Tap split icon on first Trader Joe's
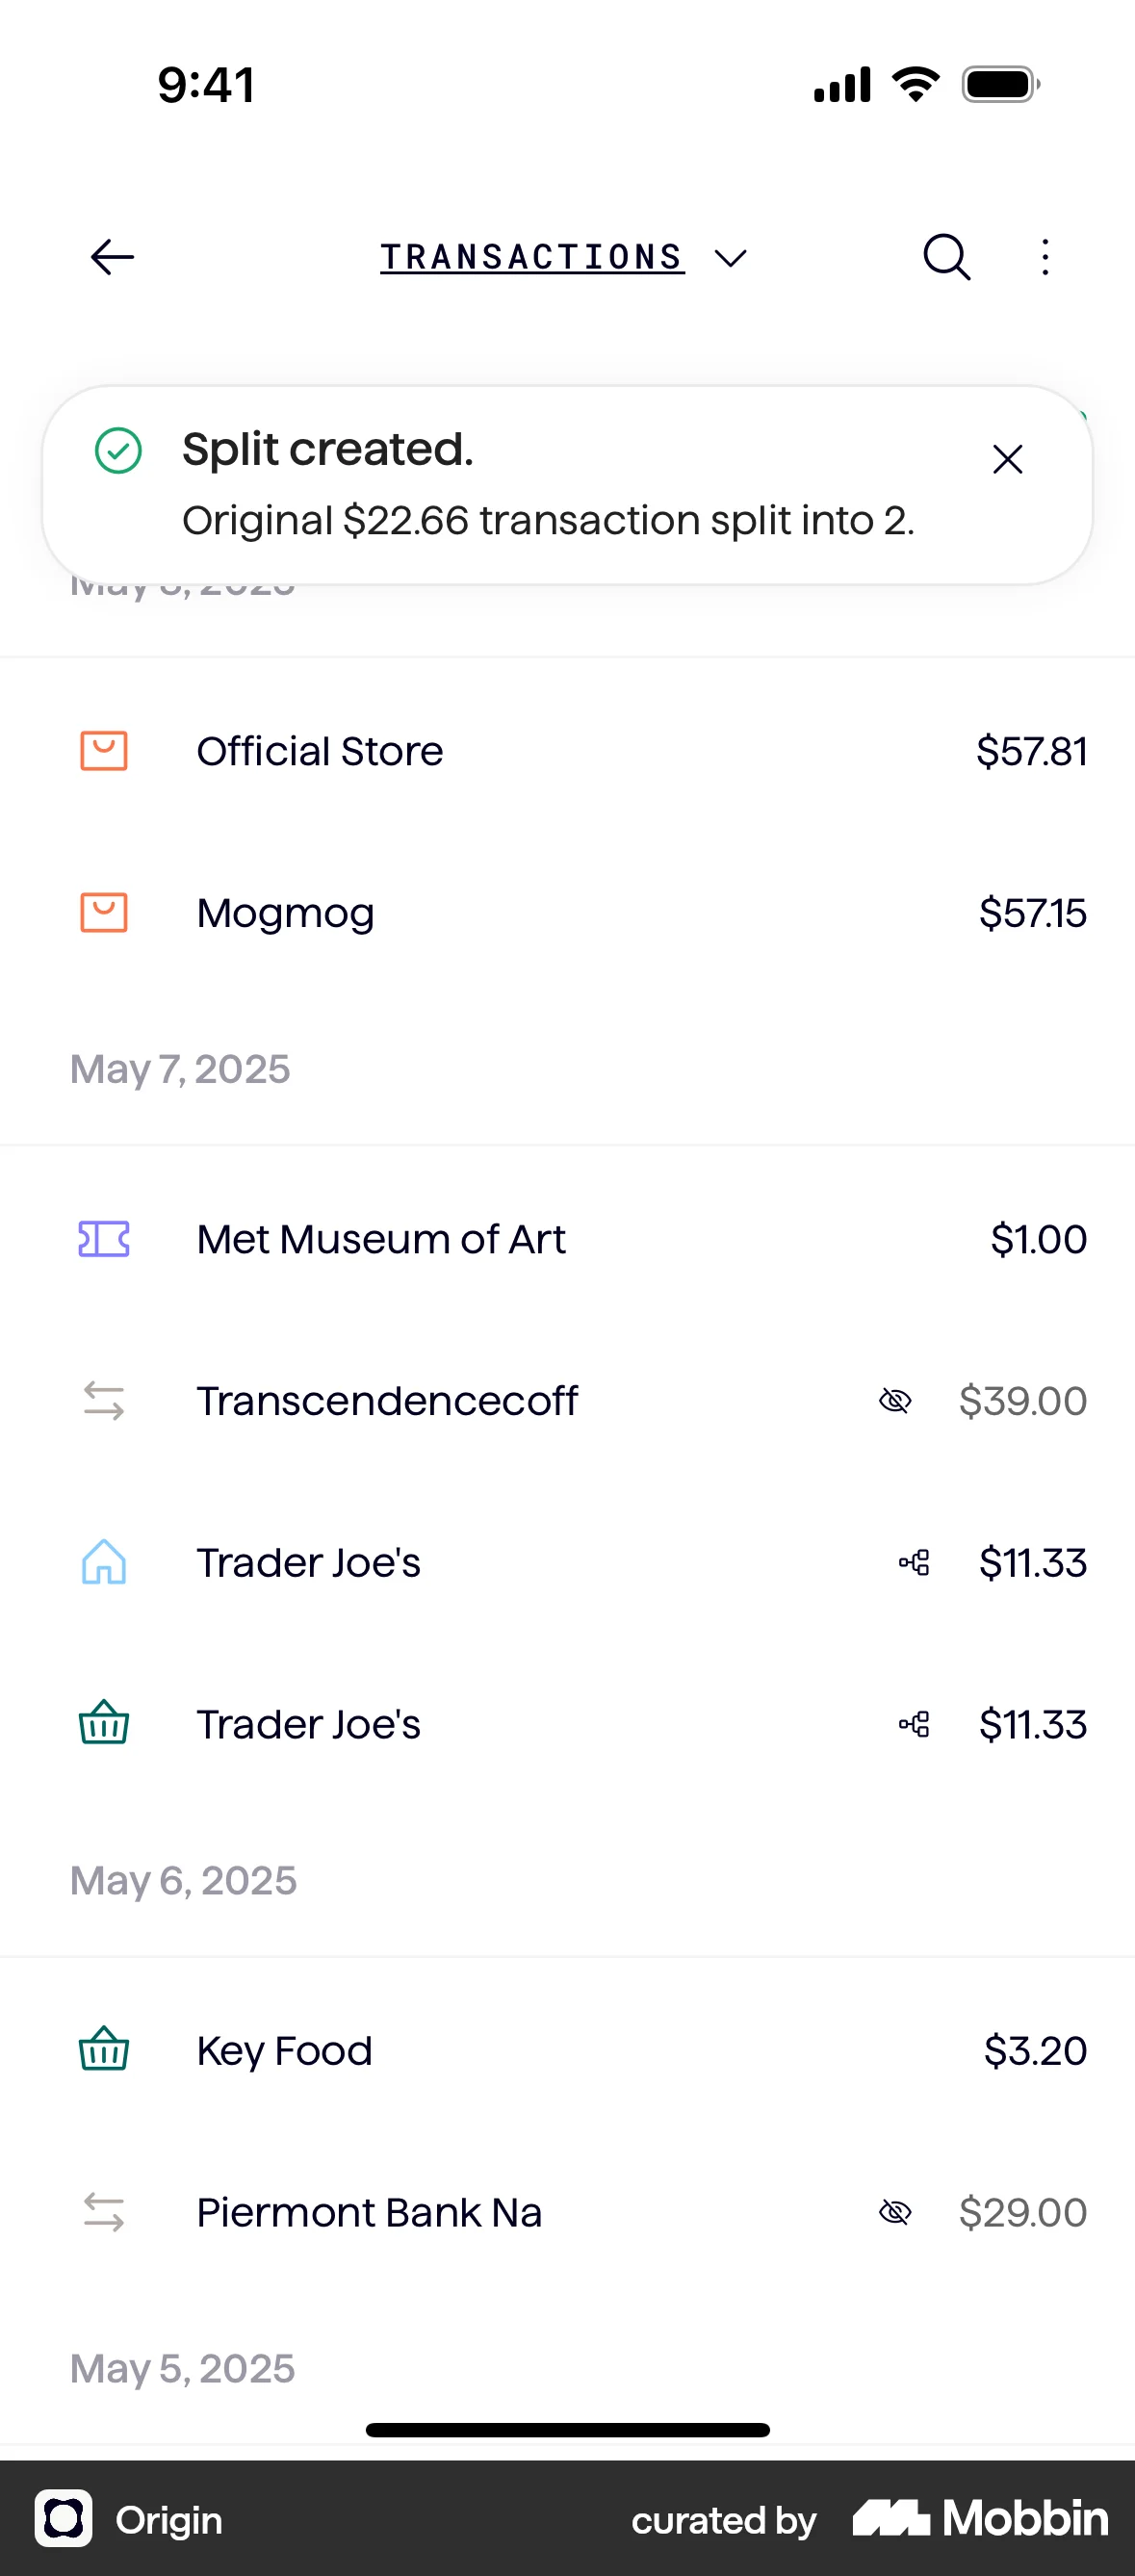Image resolution: width=1135 pixels, height=2576 pixels. (914, 1562)
